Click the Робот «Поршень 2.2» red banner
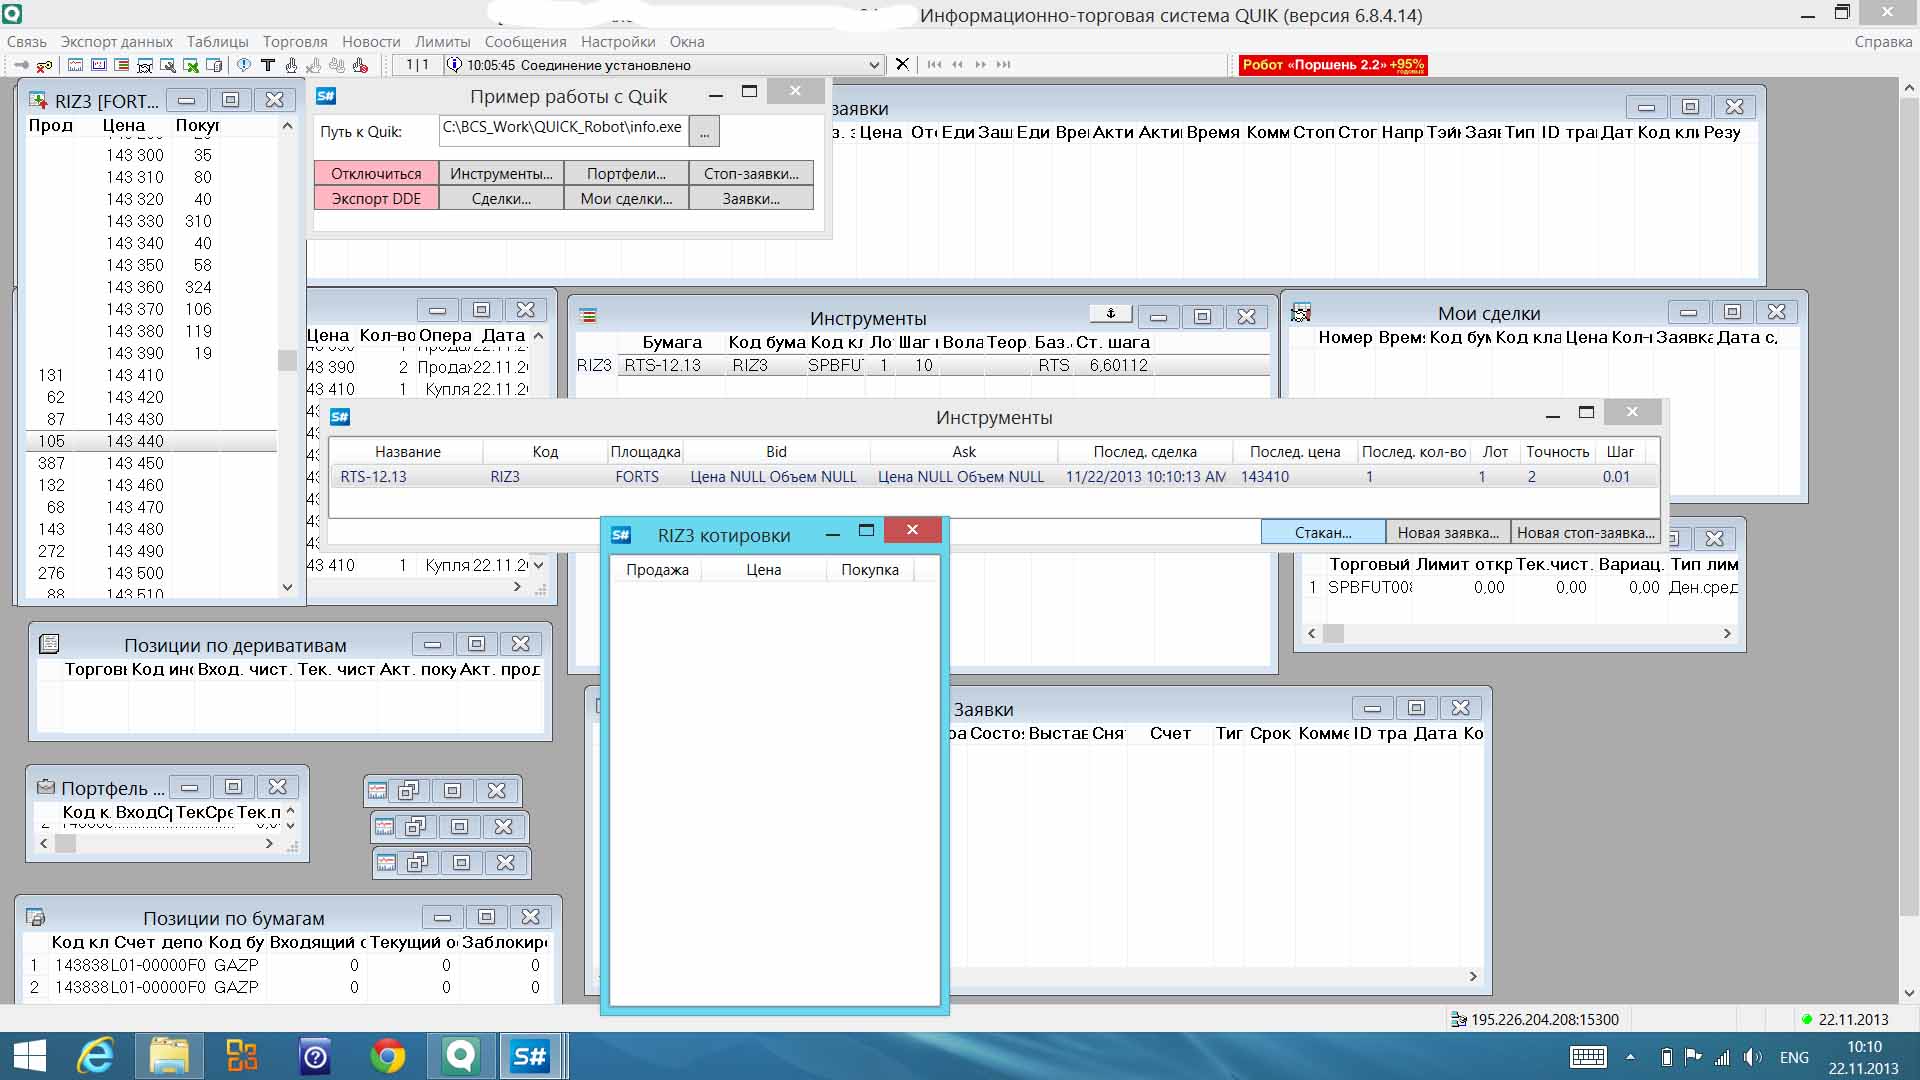Screen dimensions: 1920x1080 point(1333,65)
